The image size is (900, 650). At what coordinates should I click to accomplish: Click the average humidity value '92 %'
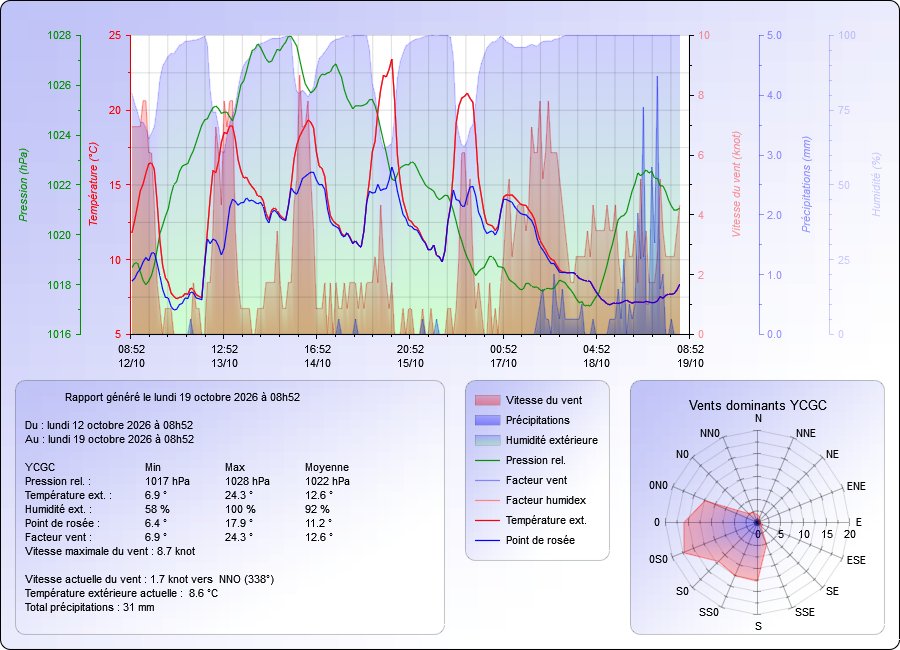(x=317, y=509)
